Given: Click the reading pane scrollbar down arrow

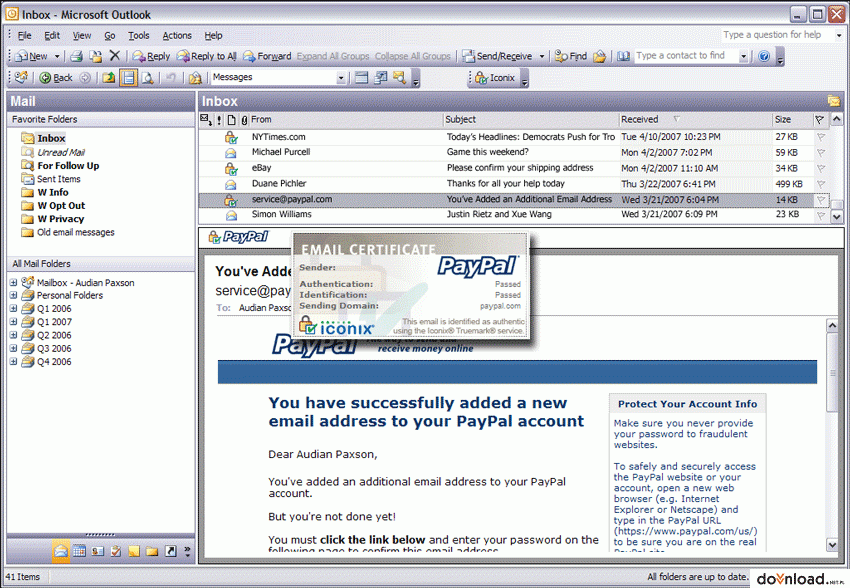Looking at the screenshot, I should tap(832, 544).
